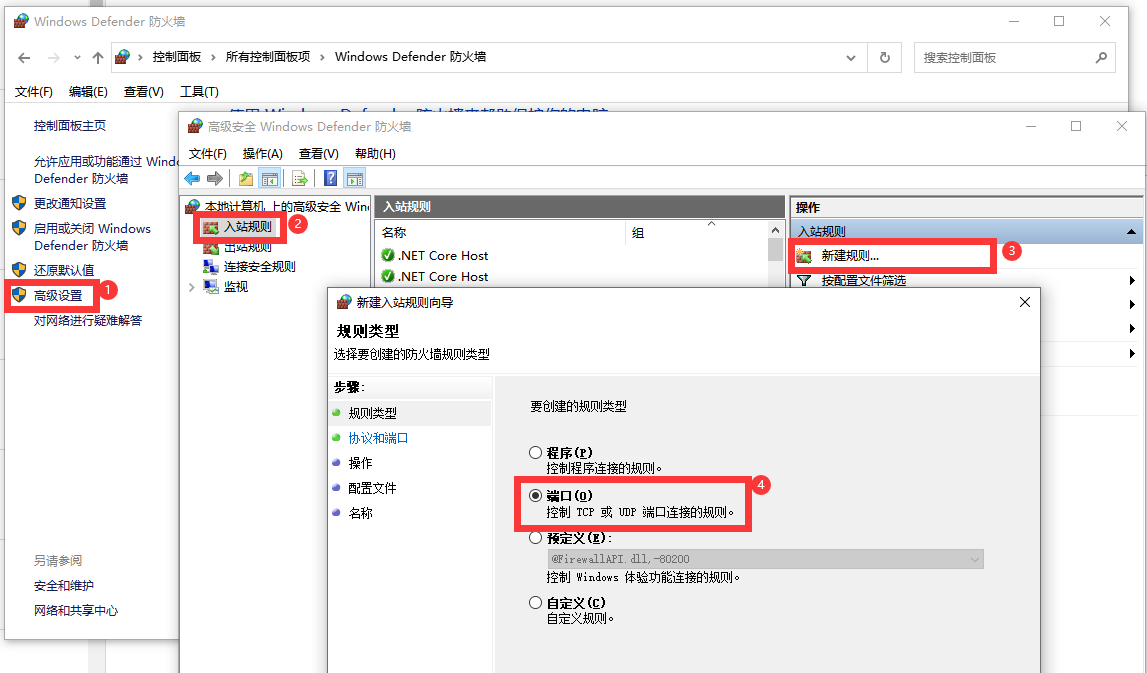
Task: Click the filter funnel icon for 按配置文件筛选
Action: [803, 281]
